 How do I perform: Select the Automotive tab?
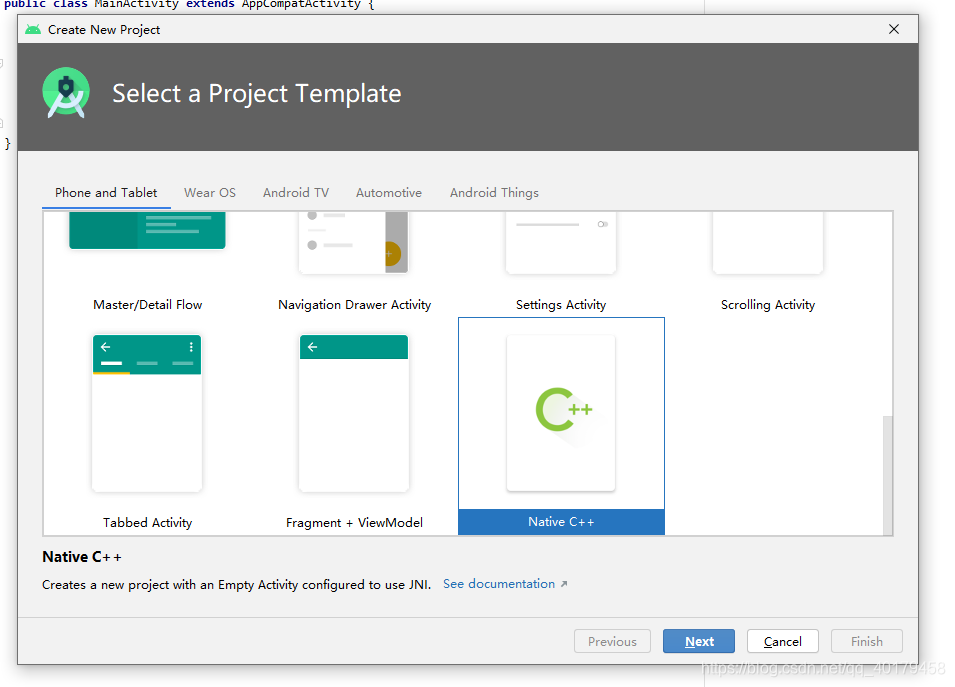tap(389, 192)
